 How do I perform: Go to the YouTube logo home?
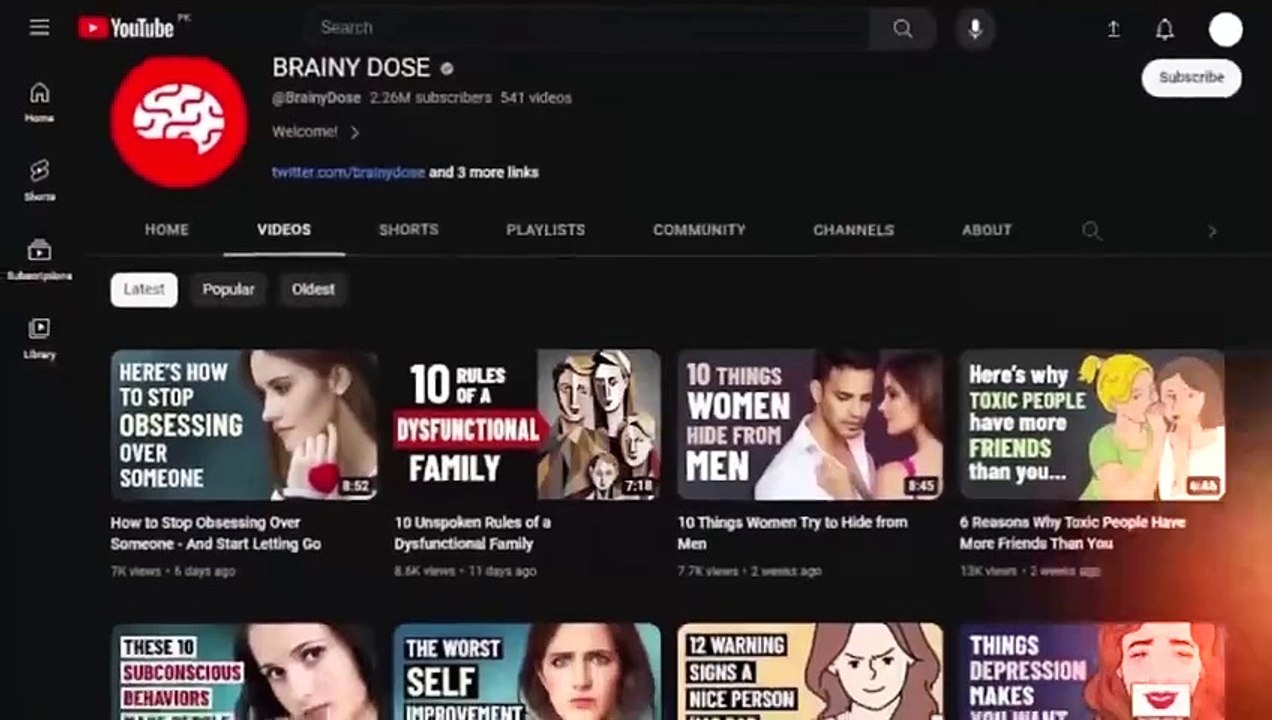pyautogui.click(x=127, y=28)
